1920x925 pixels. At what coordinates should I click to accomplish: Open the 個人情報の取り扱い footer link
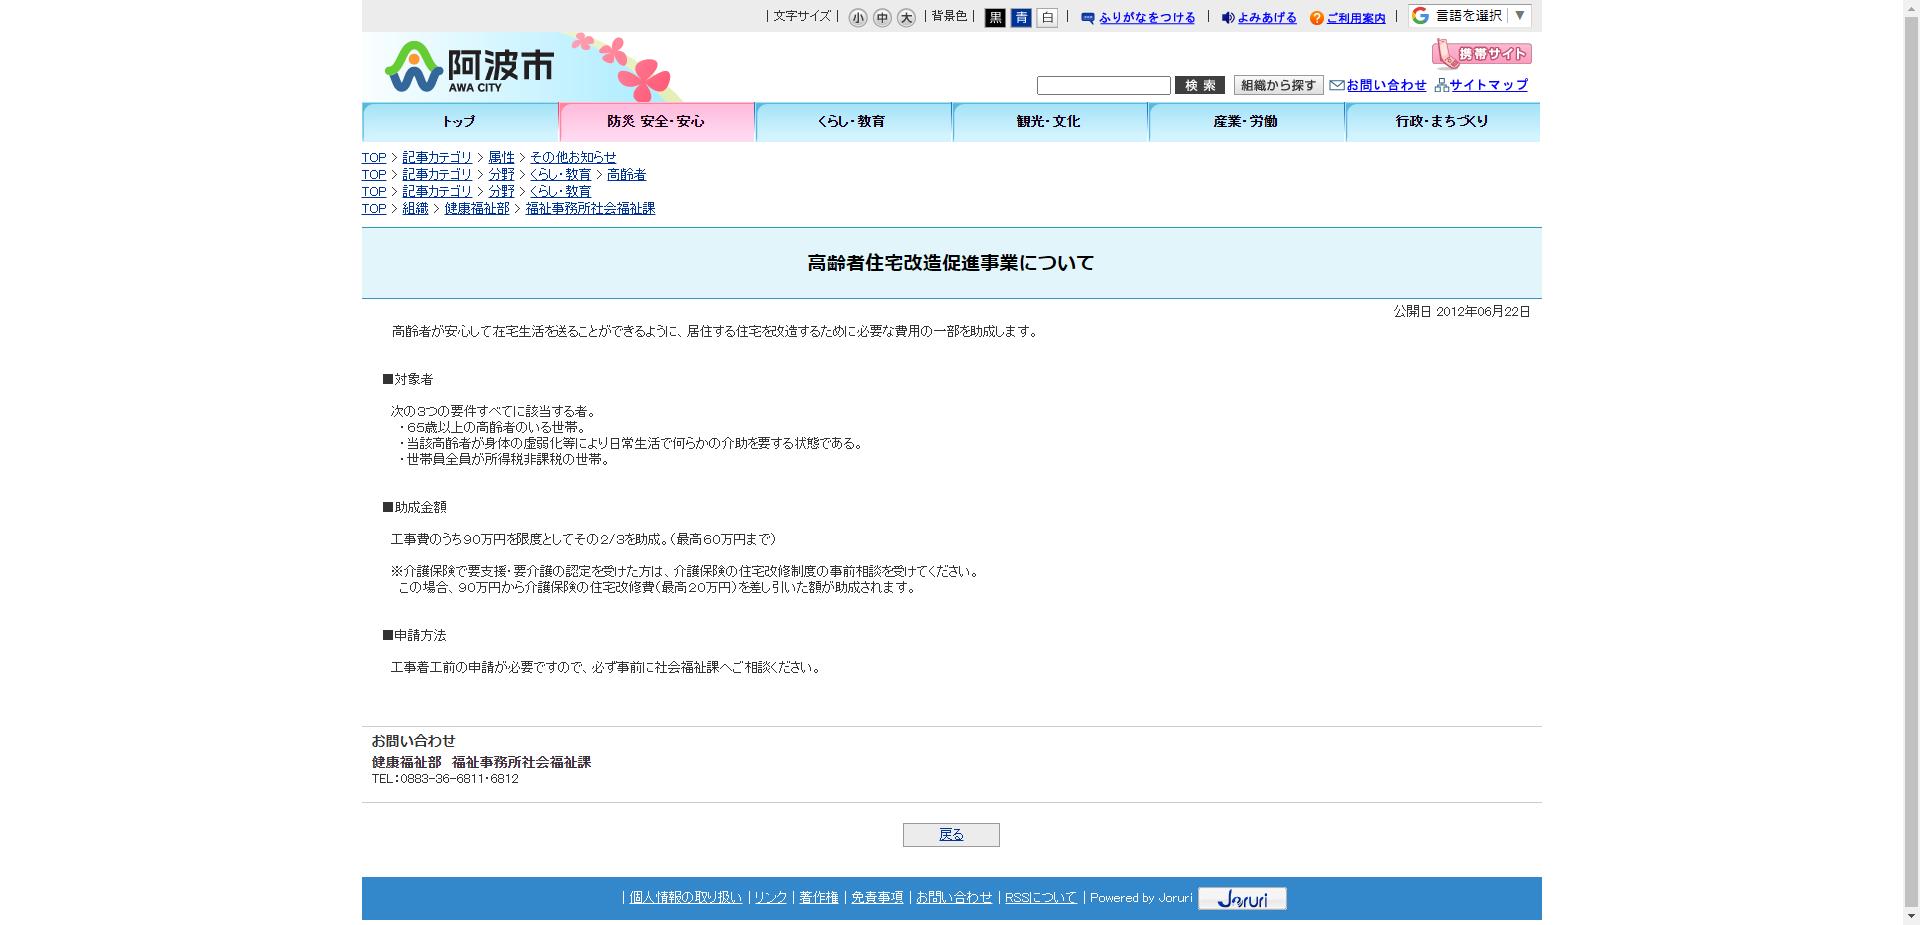click(684, 897)
